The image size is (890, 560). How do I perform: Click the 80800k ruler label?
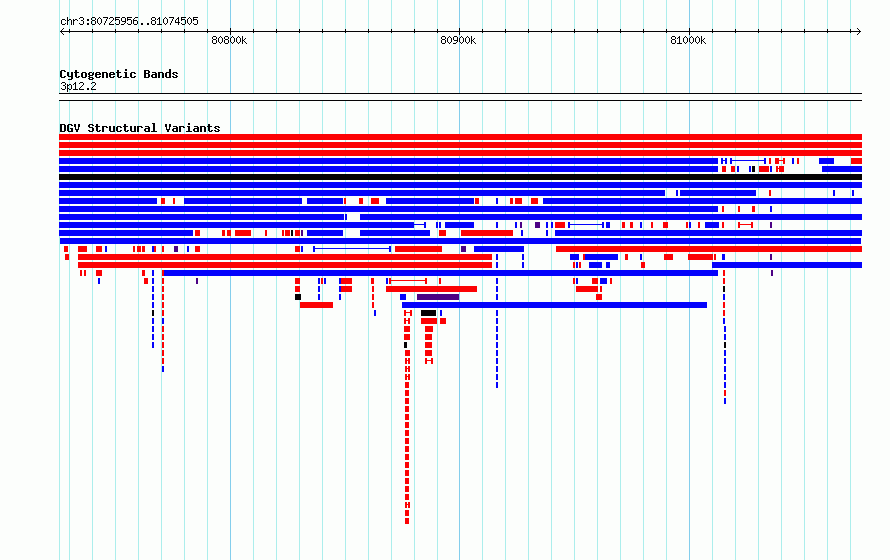(x=229, y=40)
